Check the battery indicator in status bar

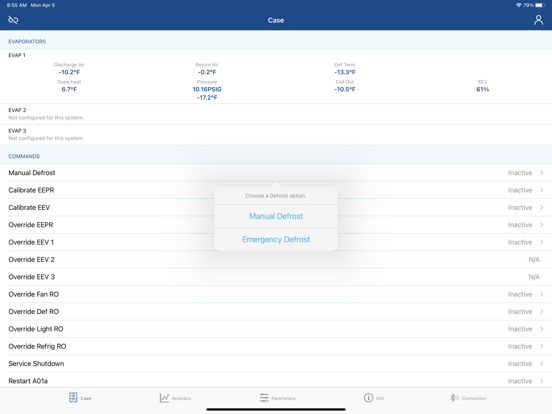[x=540, y=5]
